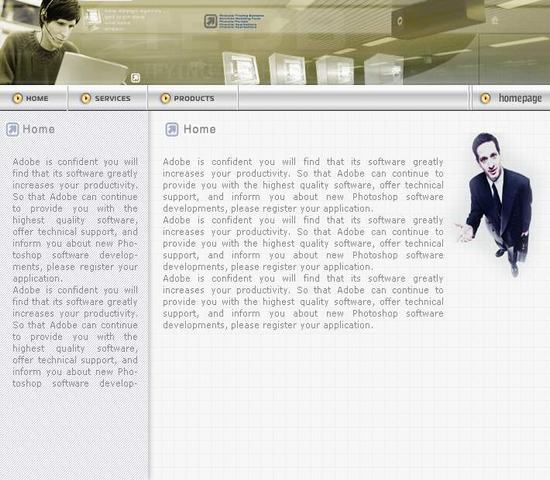Click the play icon beside HOME
The image size is (550, 480).
[x=18, y=98]
